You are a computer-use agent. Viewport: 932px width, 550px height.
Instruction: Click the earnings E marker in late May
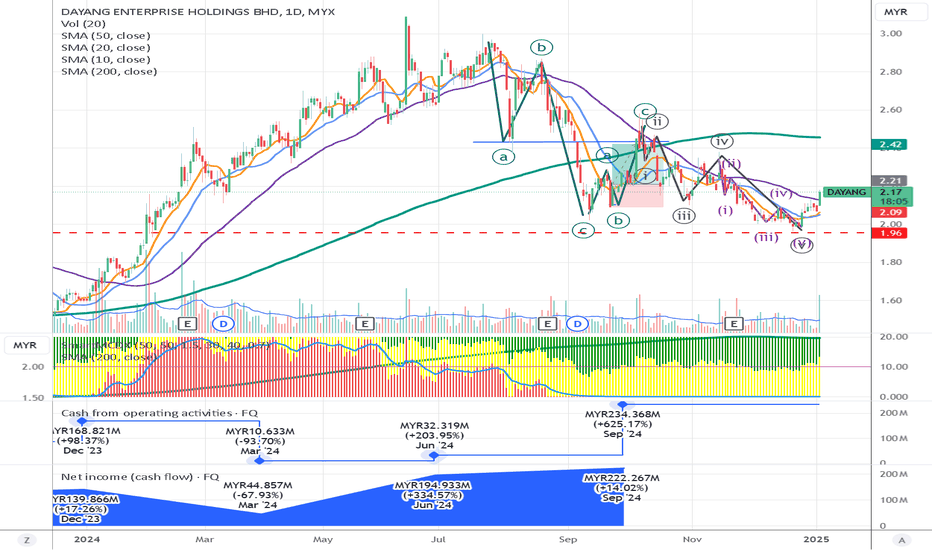click(x=364, y=323)
